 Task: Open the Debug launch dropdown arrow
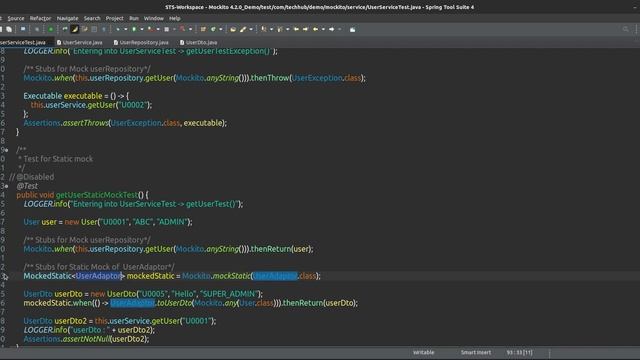125,29
